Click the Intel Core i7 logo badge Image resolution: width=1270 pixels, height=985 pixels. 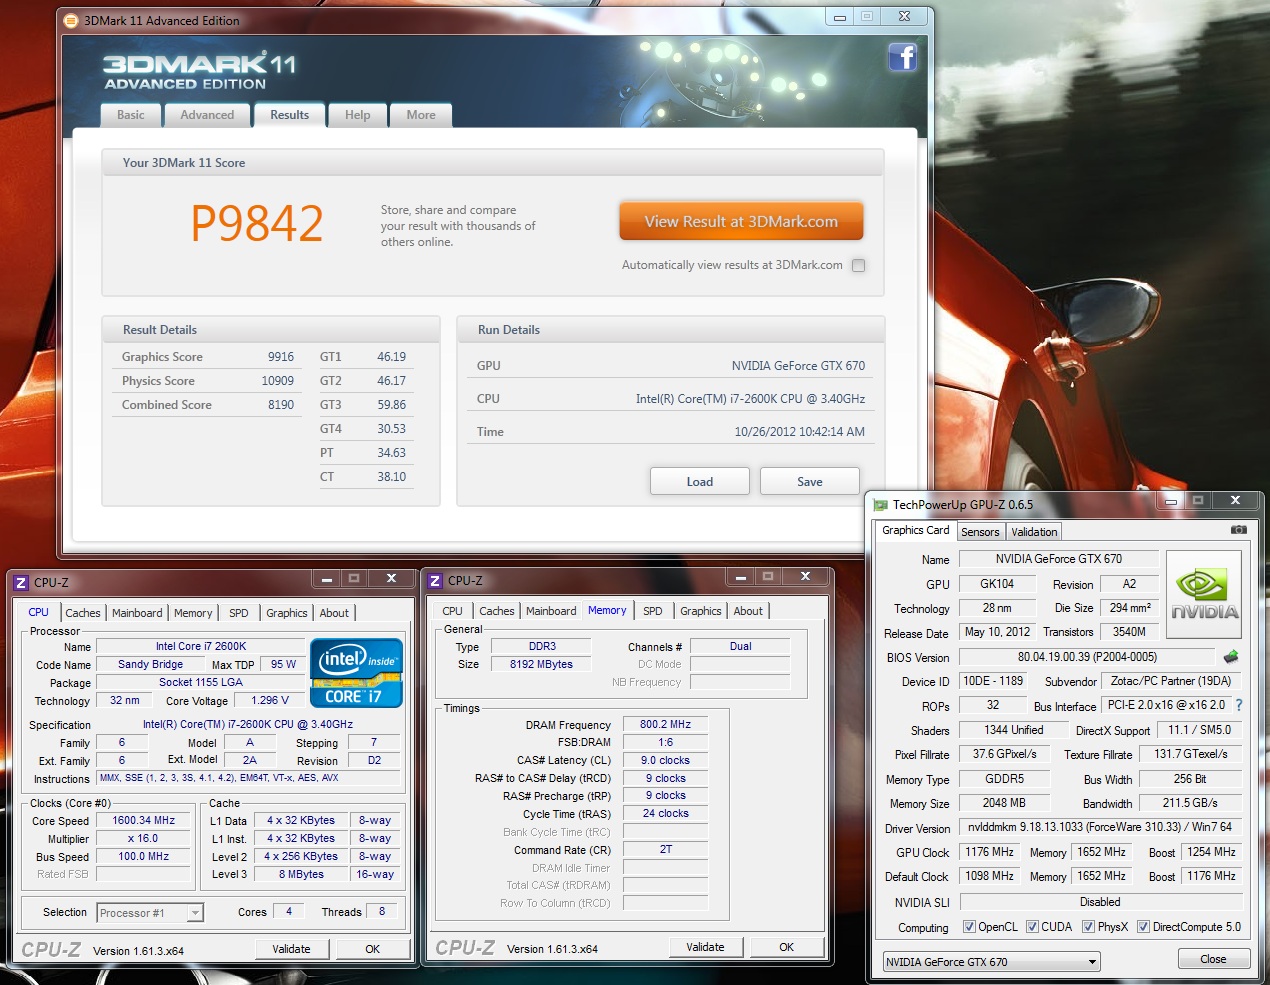pyautogui.click(x=356, y=673)
